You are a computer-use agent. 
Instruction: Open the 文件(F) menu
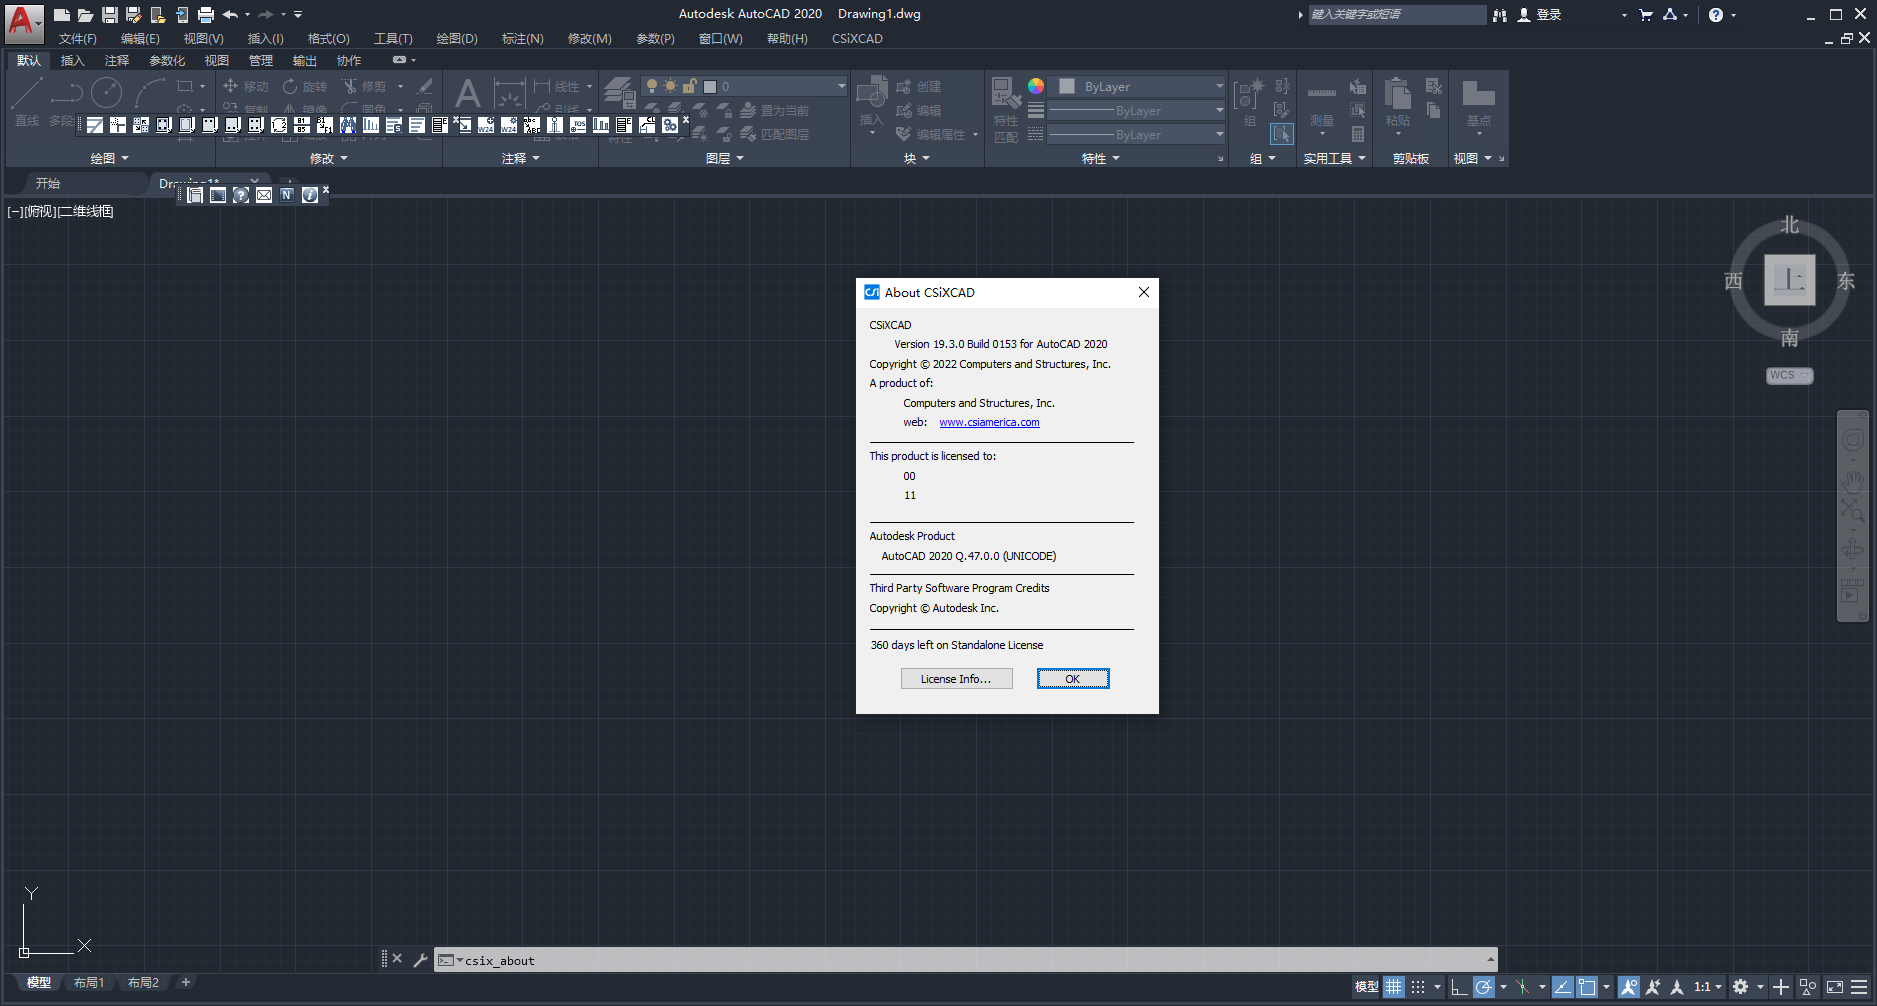click(78, 39)
